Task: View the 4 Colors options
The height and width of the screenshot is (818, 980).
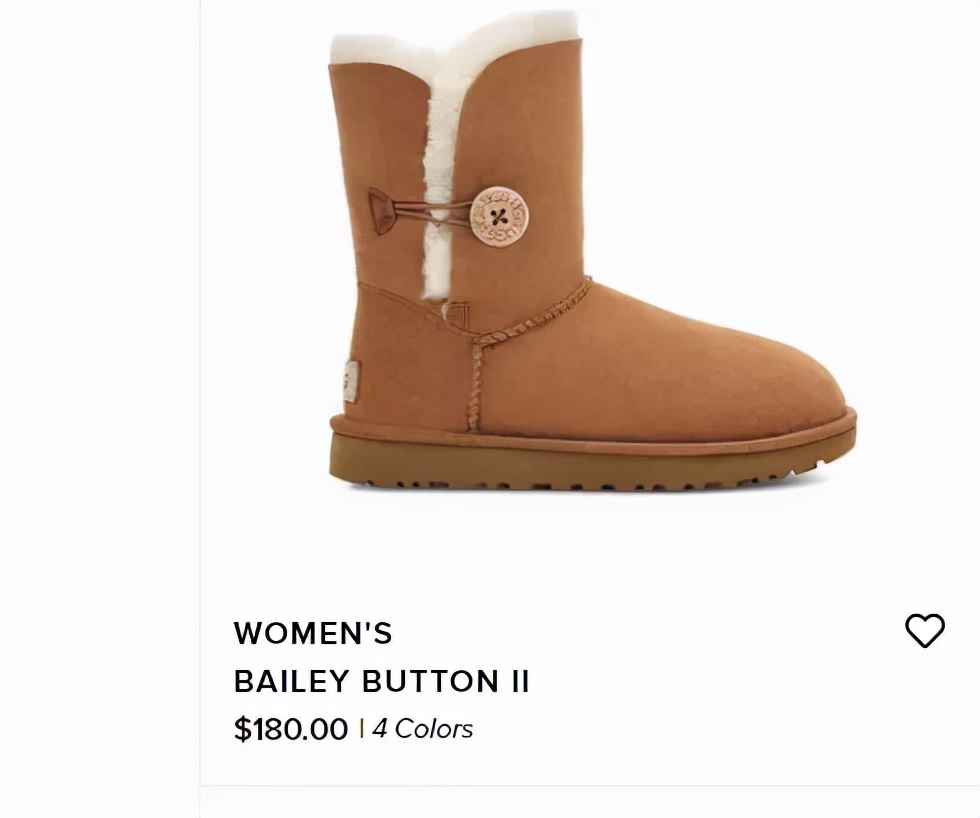Action: (422, 729)
